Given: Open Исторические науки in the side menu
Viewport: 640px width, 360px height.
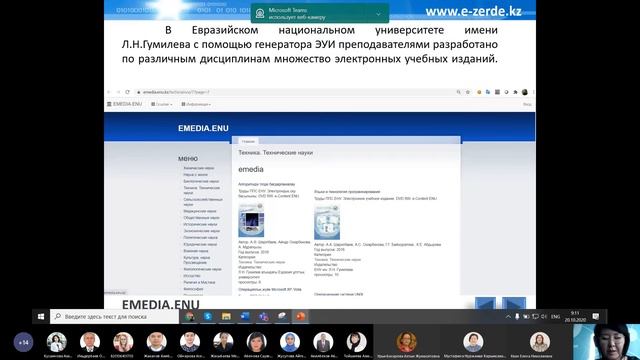Looking at the screenshot, I should [x=200, y=224].
